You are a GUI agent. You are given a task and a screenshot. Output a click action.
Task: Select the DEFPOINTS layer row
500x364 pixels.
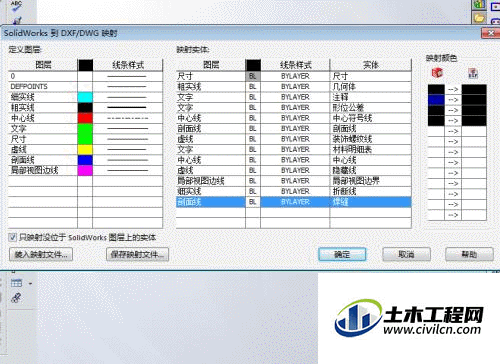(x=43, y=87)
